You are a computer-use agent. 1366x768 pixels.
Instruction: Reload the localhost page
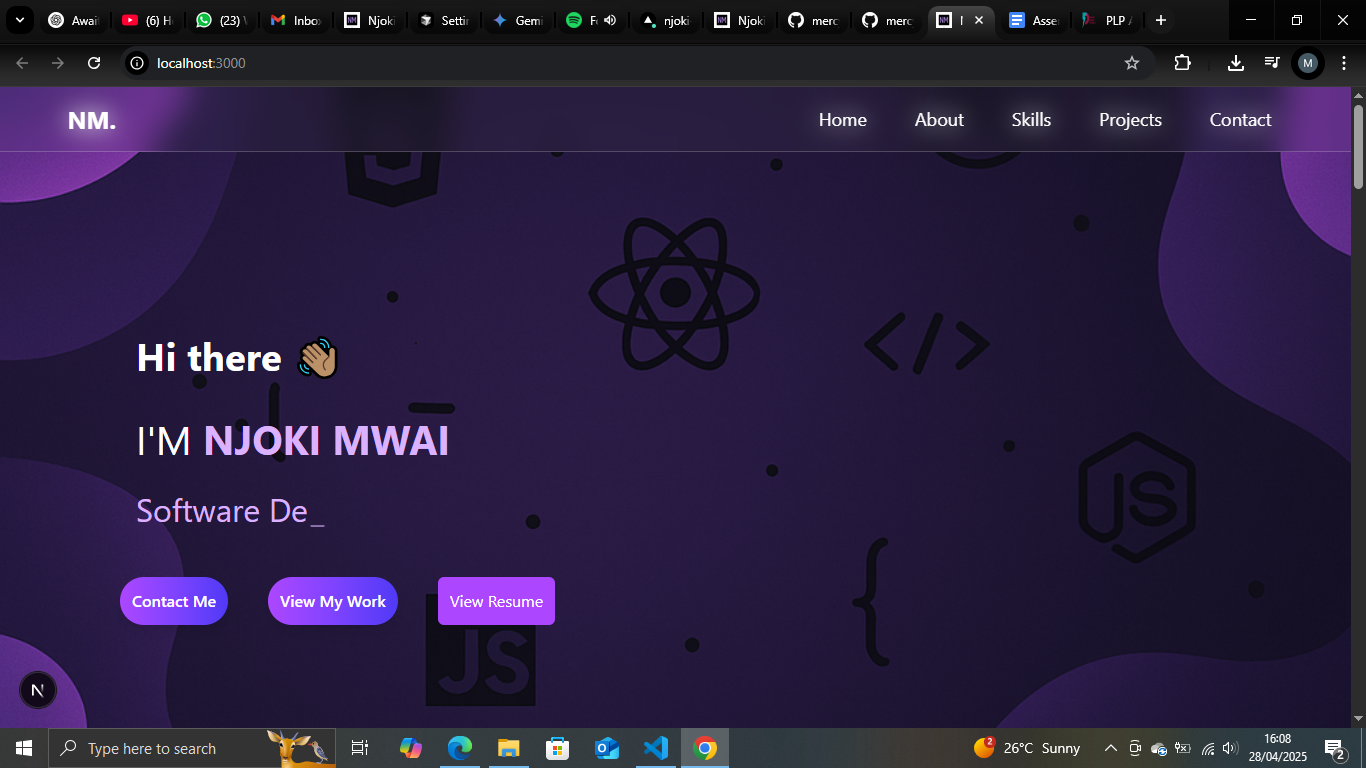[x=94, y=63]
